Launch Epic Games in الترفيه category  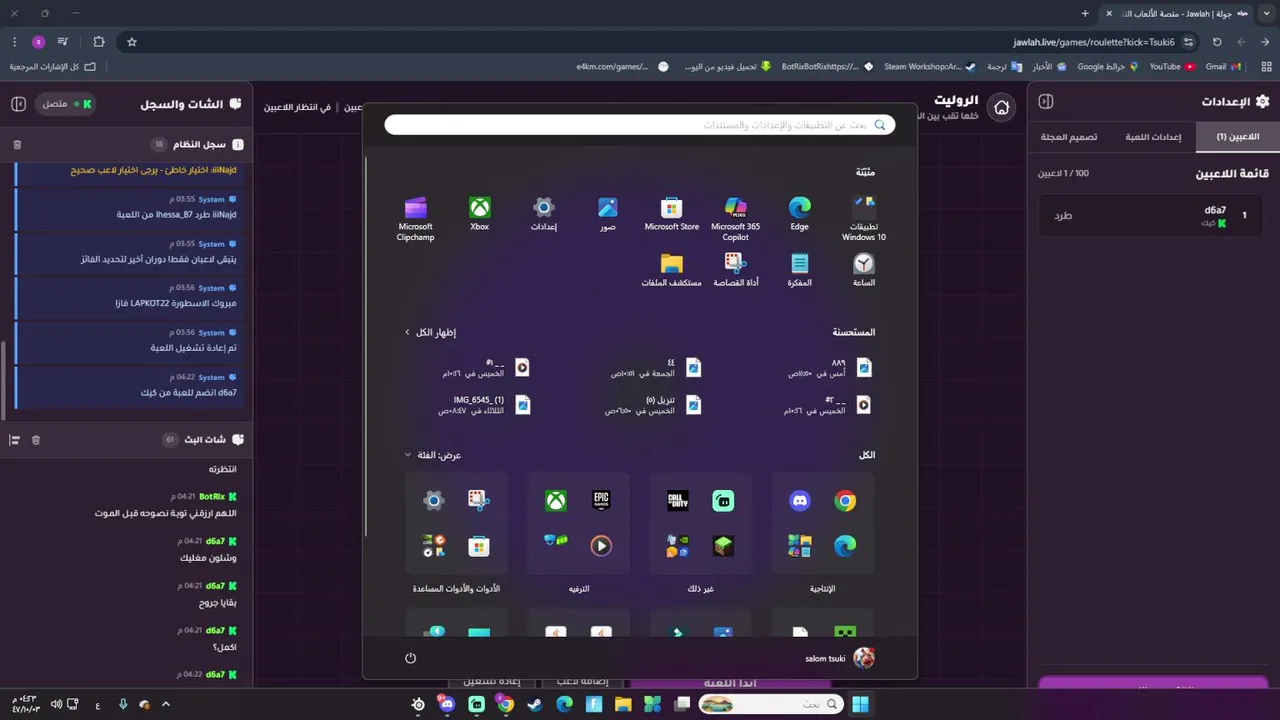click(x=601, y=501)
